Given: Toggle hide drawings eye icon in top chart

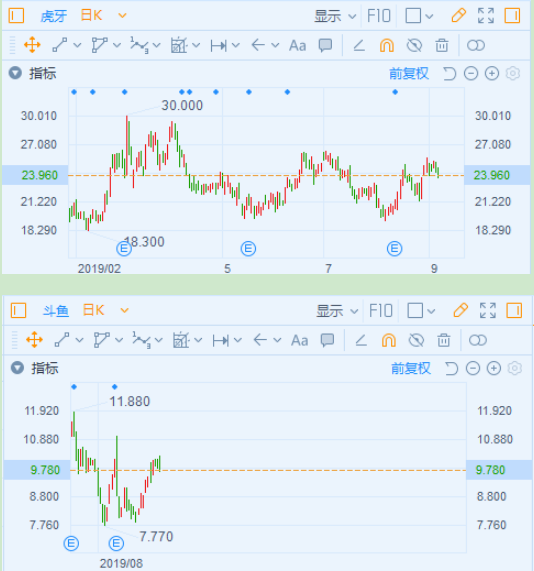Looking at the screenshot, I should (414, 46).
